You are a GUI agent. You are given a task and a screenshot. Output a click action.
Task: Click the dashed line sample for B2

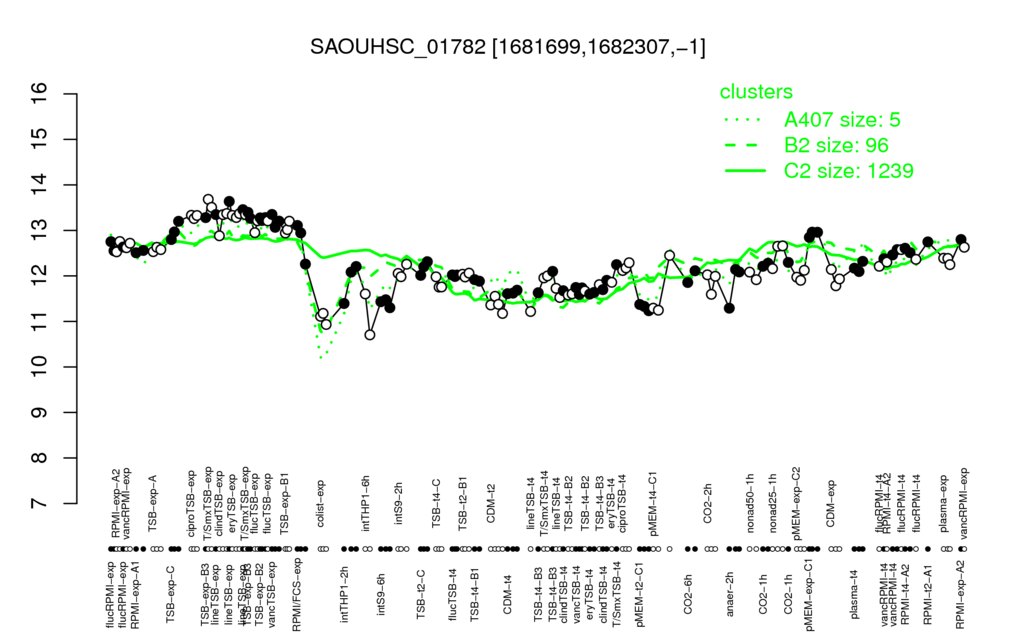(744, 145)
